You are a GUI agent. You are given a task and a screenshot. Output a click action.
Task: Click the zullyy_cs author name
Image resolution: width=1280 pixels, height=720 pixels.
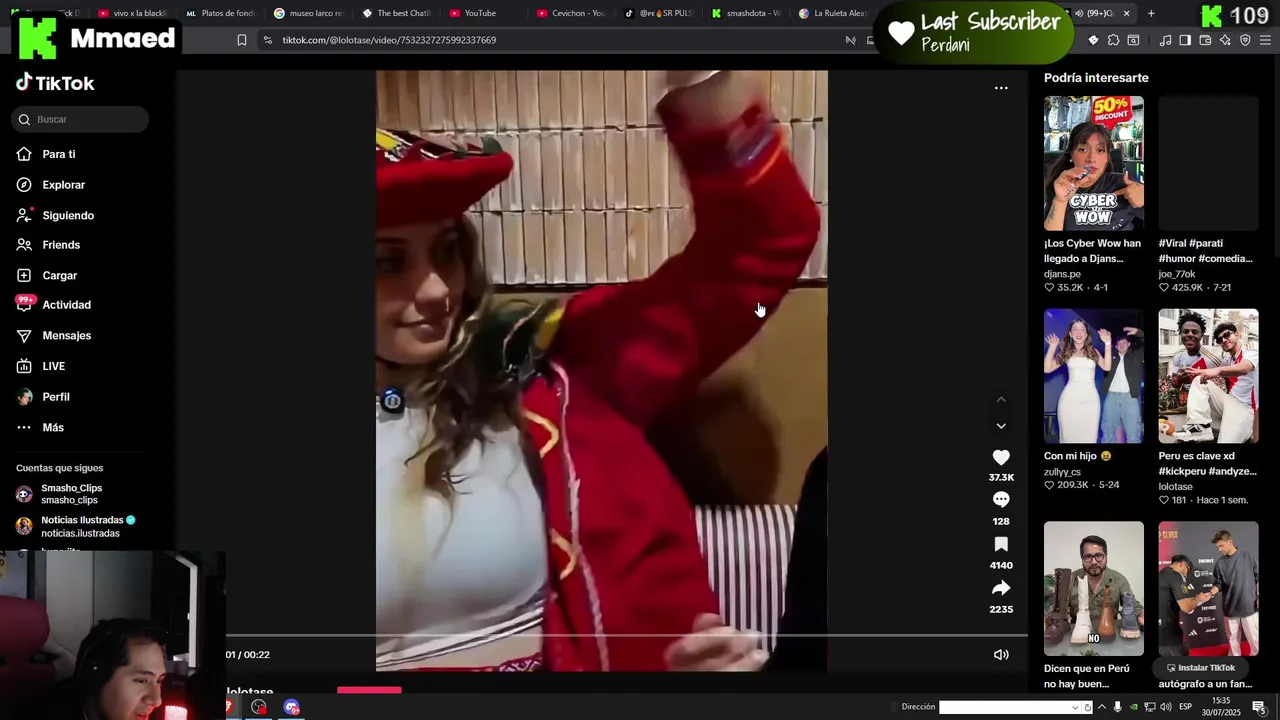click(x=1062, y=472)
